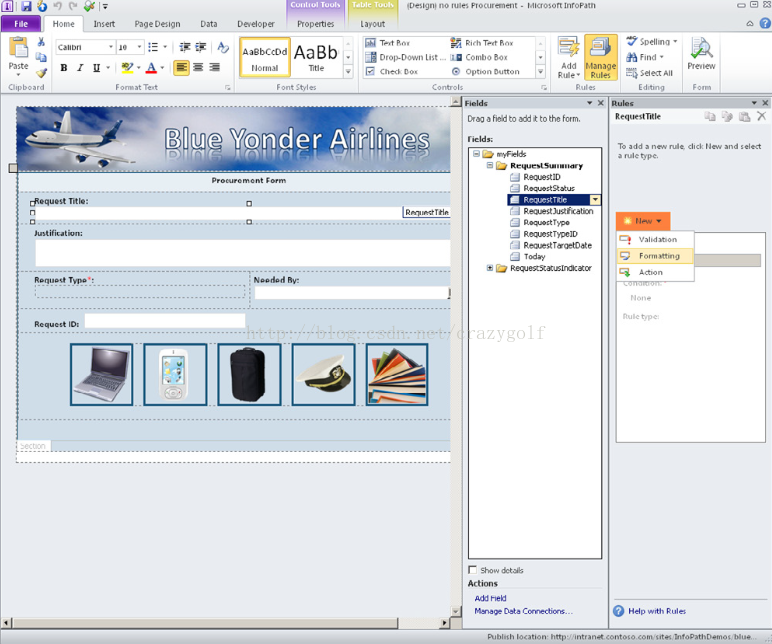This screenshot has height=644, width=772.
Task: Save the form with the disk icon
Action: (26, 6)
